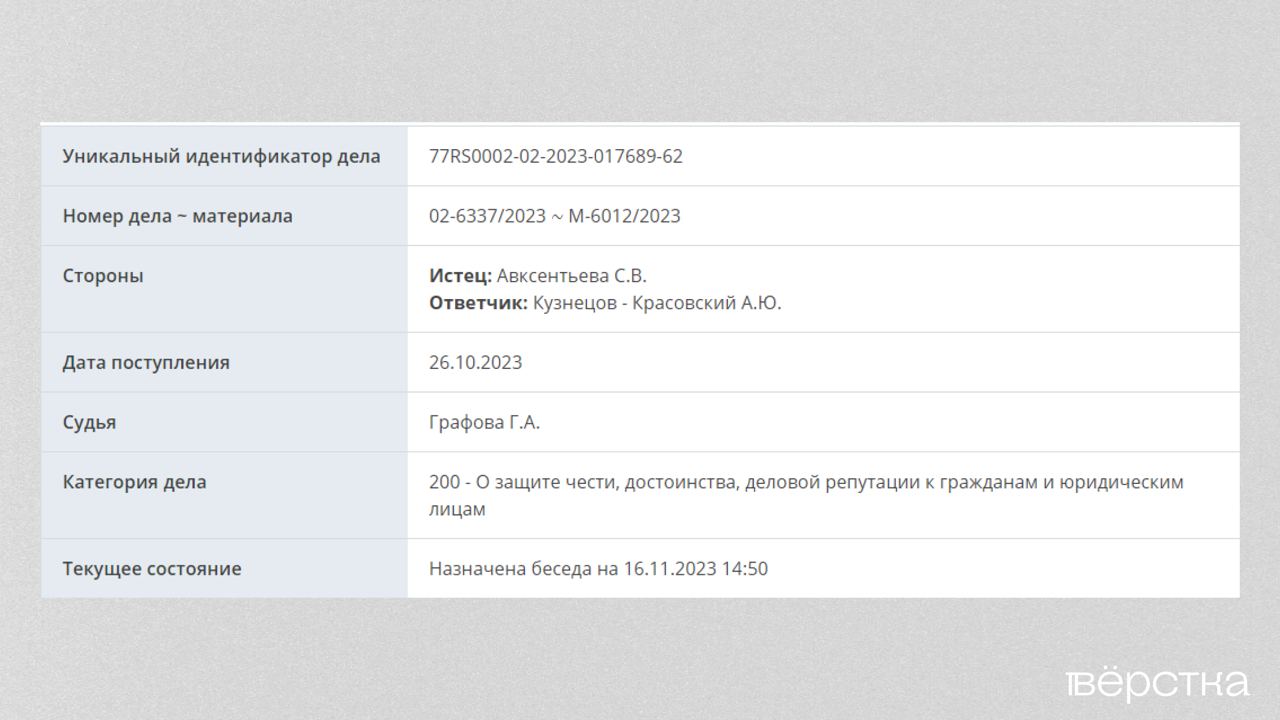Viewport: 1280px width, 720px height.
Task: Select the hearing date 16.11.2023 14:50
Action: [x=696, y=569]
